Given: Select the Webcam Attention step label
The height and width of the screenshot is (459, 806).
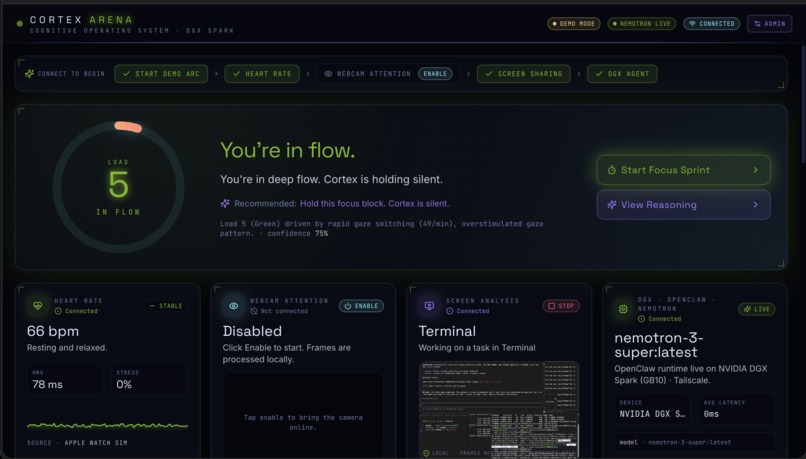Looking at the screenshot, I should (374, 74).
